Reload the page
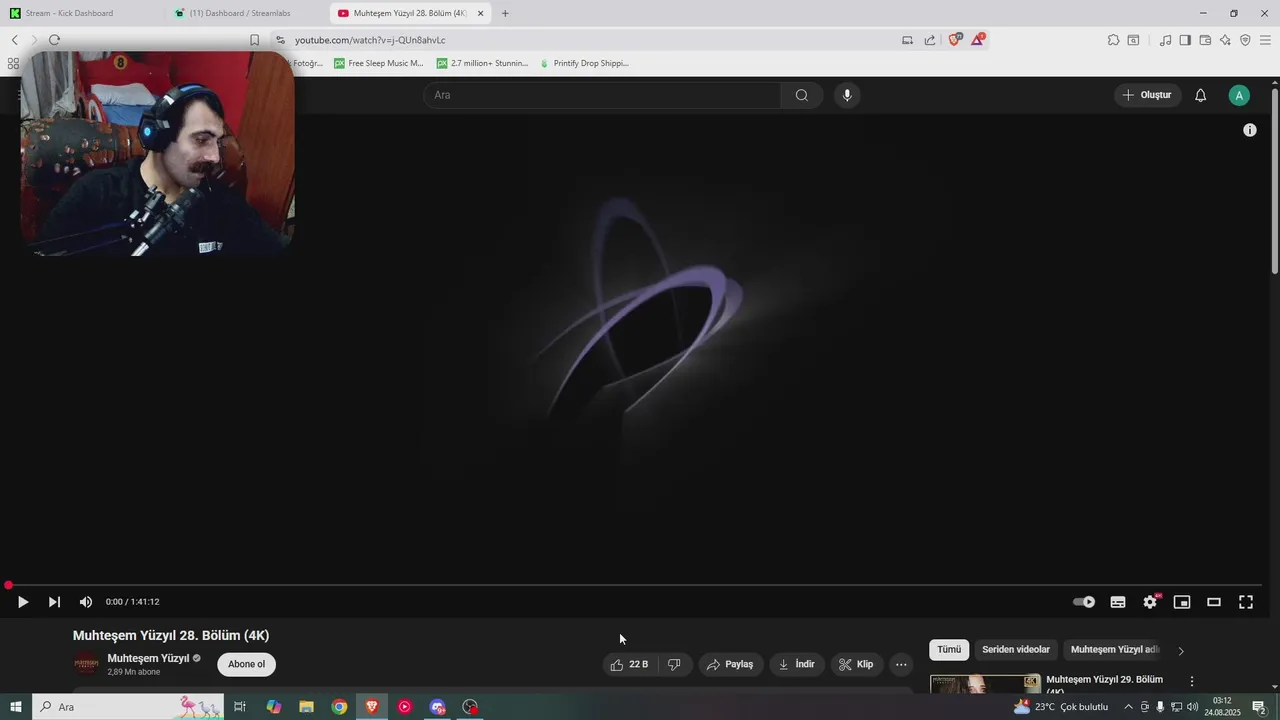Image resolution: width=1280 pixels, height=720 pixels. 54,40
